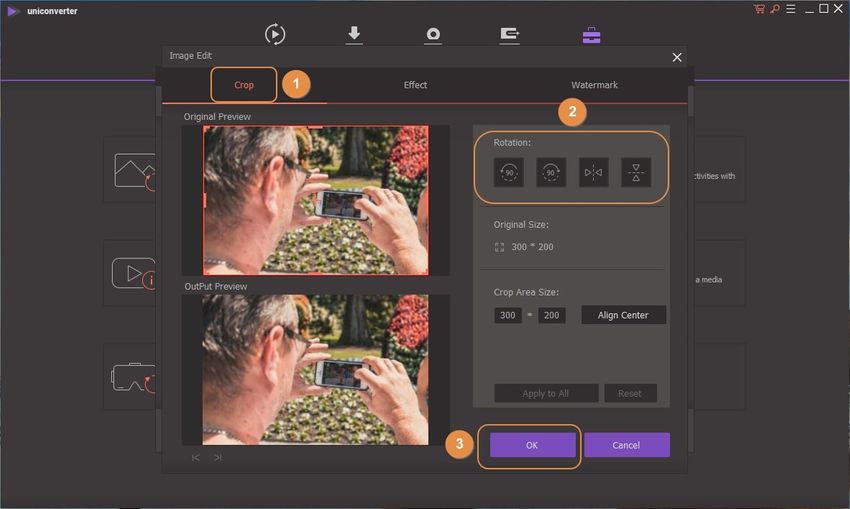
Task: Open the Record section in top toolbar
Action: pyautogui.click(x=433, y=34)
